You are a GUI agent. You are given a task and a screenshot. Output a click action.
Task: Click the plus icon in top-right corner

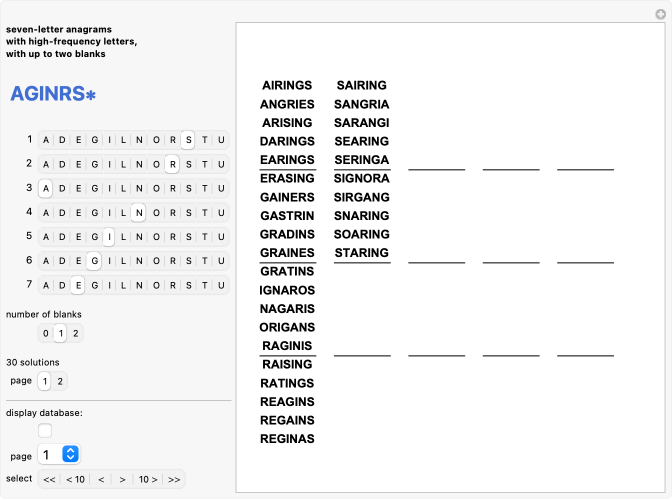pos(659,14)
